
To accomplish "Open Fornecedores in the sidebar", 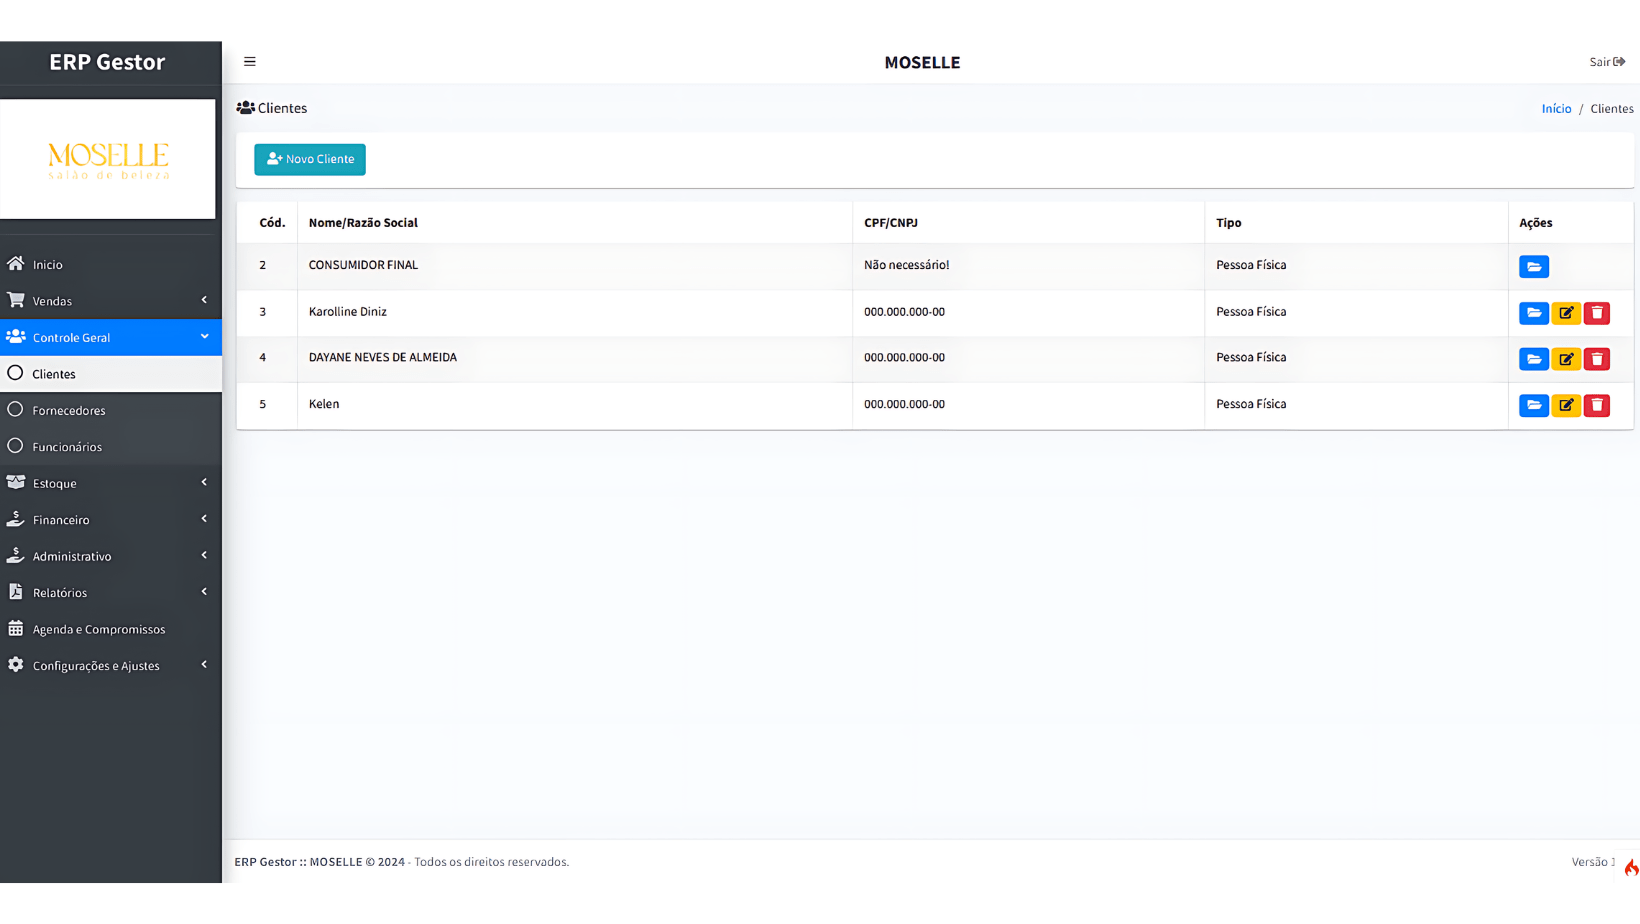I will [x=68, y=410].
